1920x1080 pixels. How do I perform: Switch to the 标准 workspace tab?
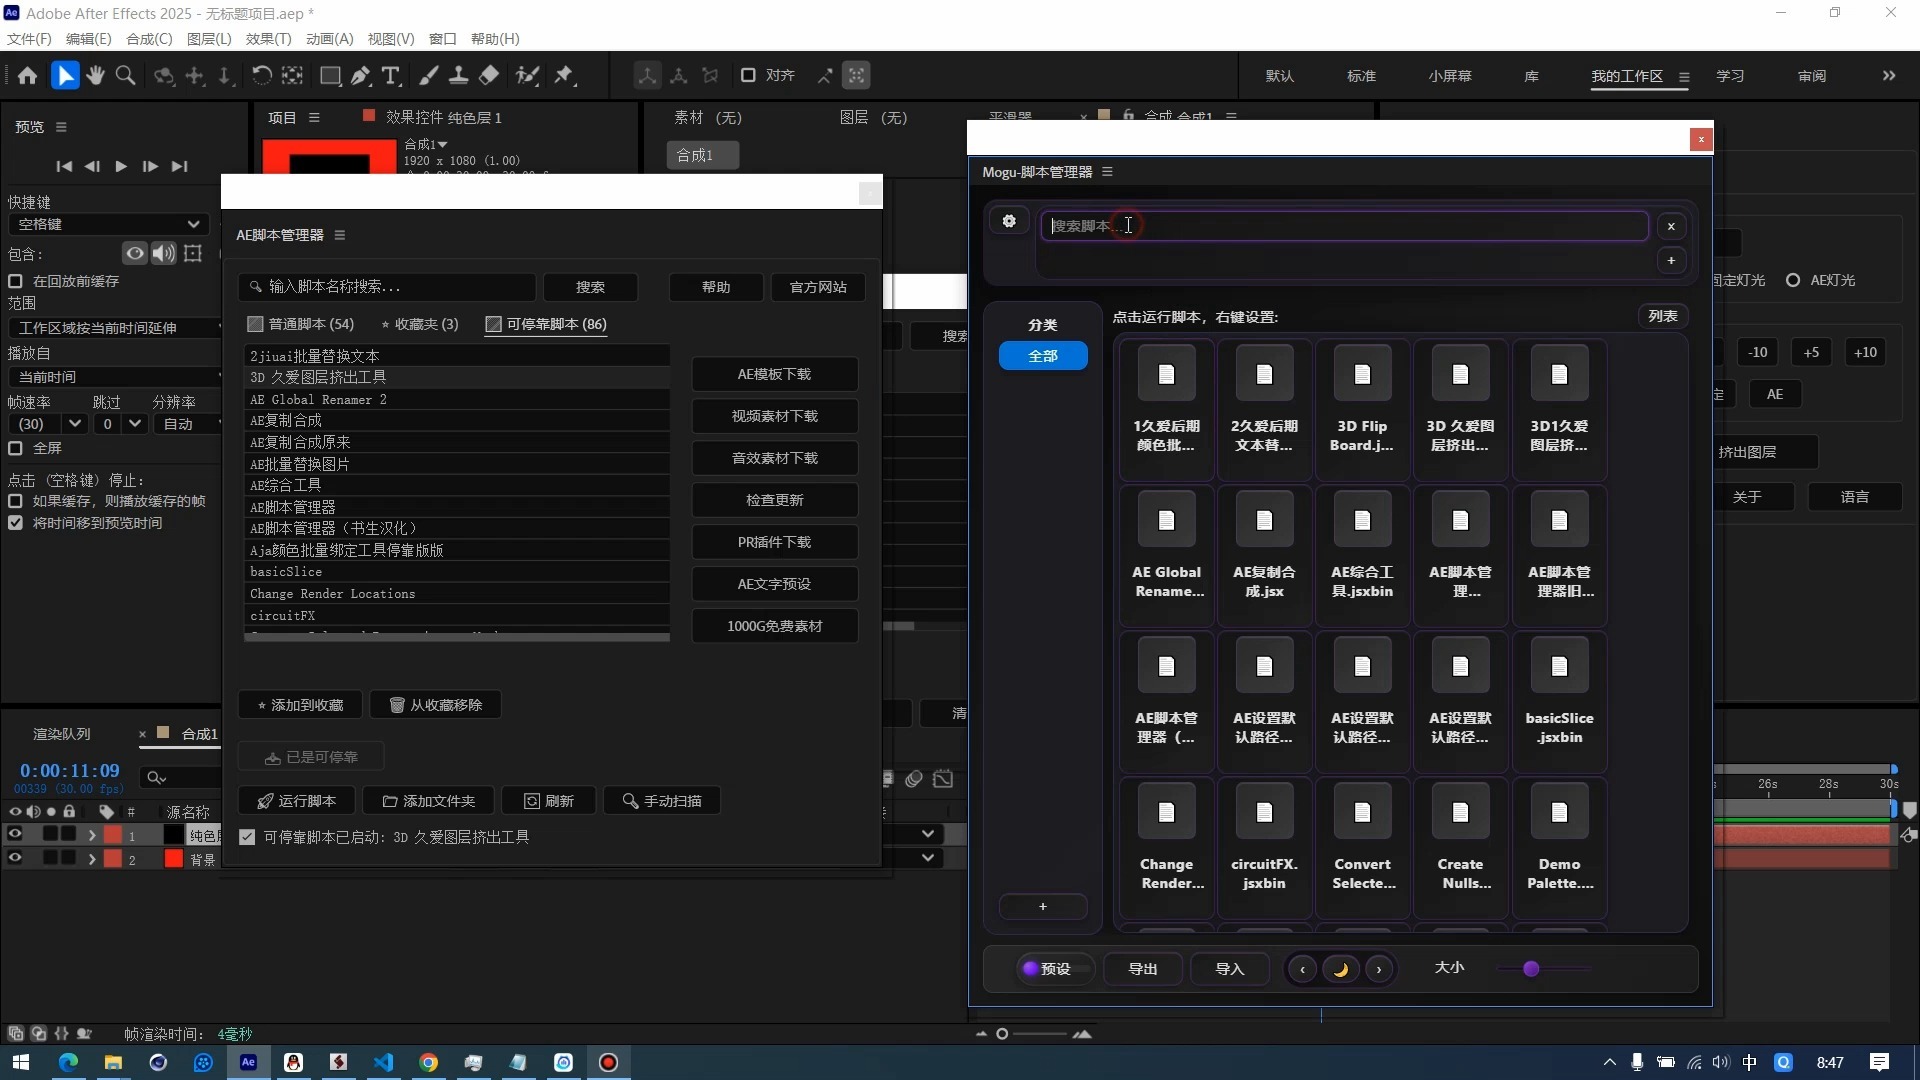click(1361, 76)
